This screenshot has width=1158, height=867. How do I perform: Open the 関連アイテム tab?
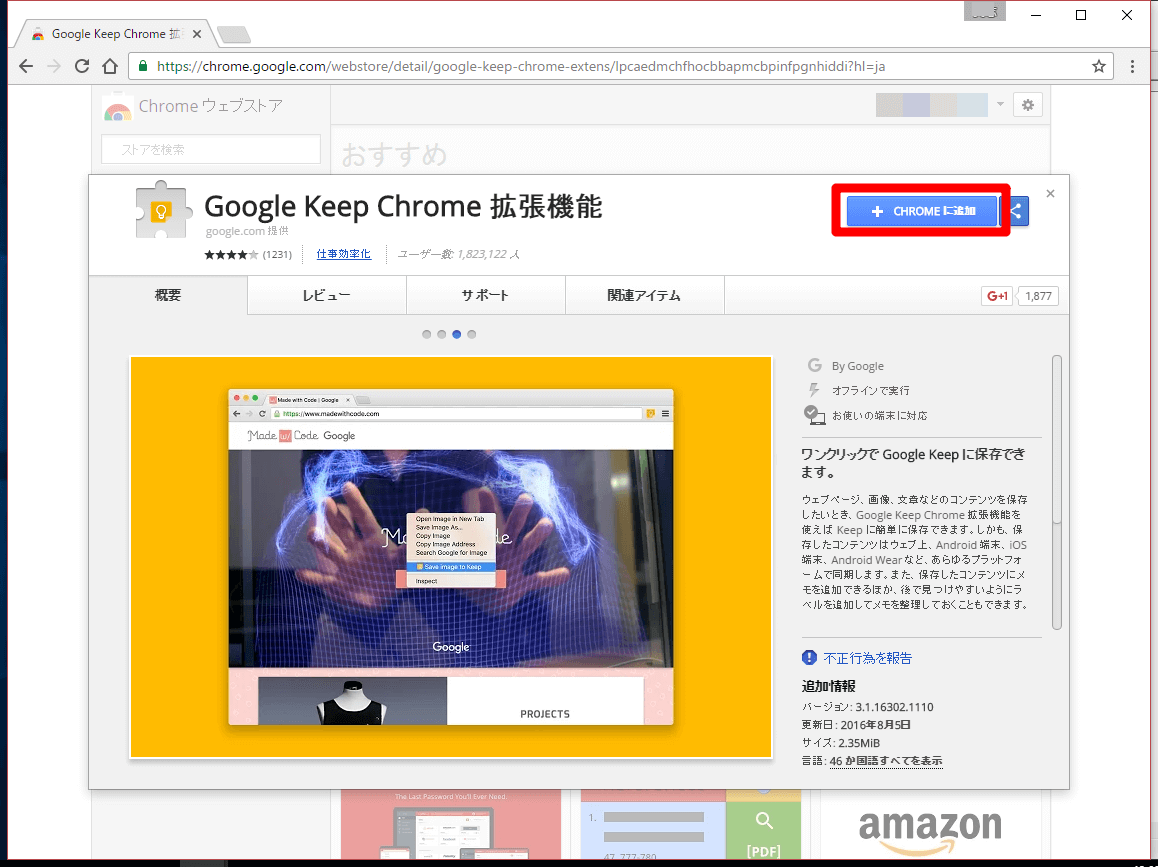click(x=644, y=295)
